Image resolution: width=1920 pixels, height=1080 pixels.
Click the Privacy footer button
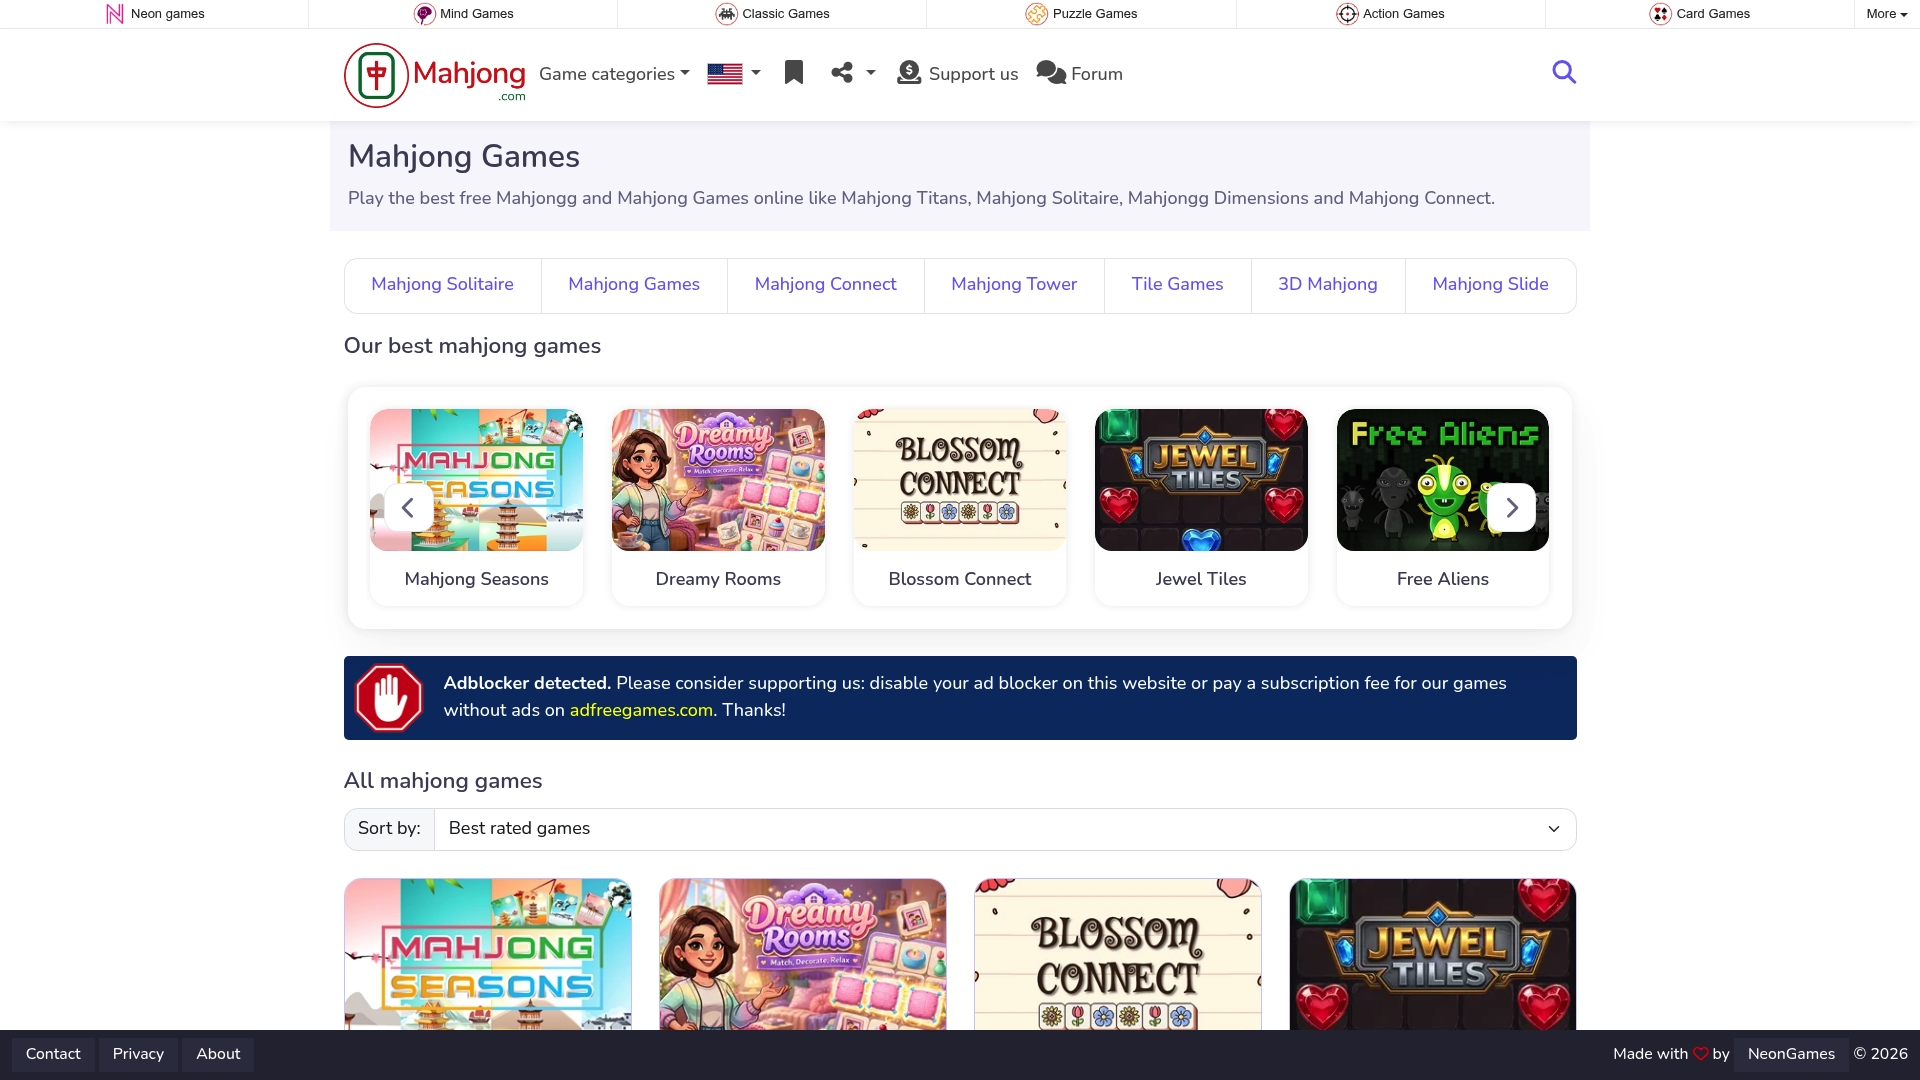[138, 1054]
